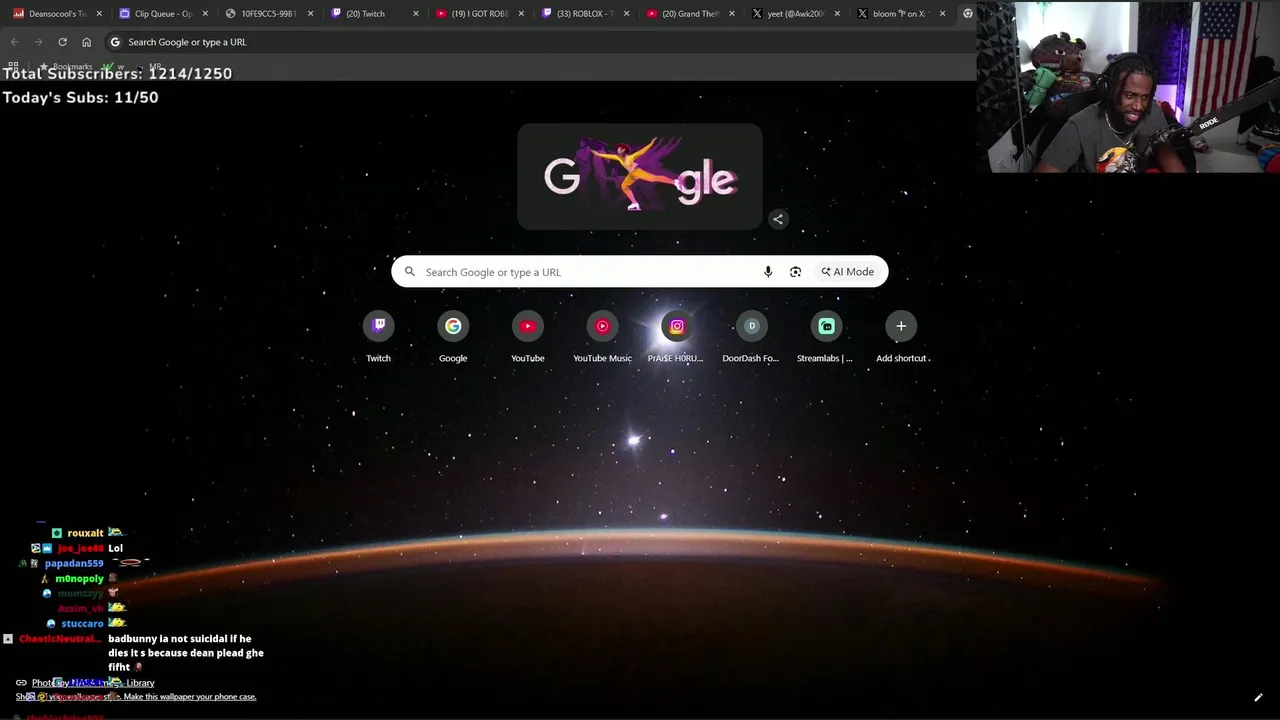Click 'Total Subscribers: 1214/1250' overlay text

click(x=117, y=74)
